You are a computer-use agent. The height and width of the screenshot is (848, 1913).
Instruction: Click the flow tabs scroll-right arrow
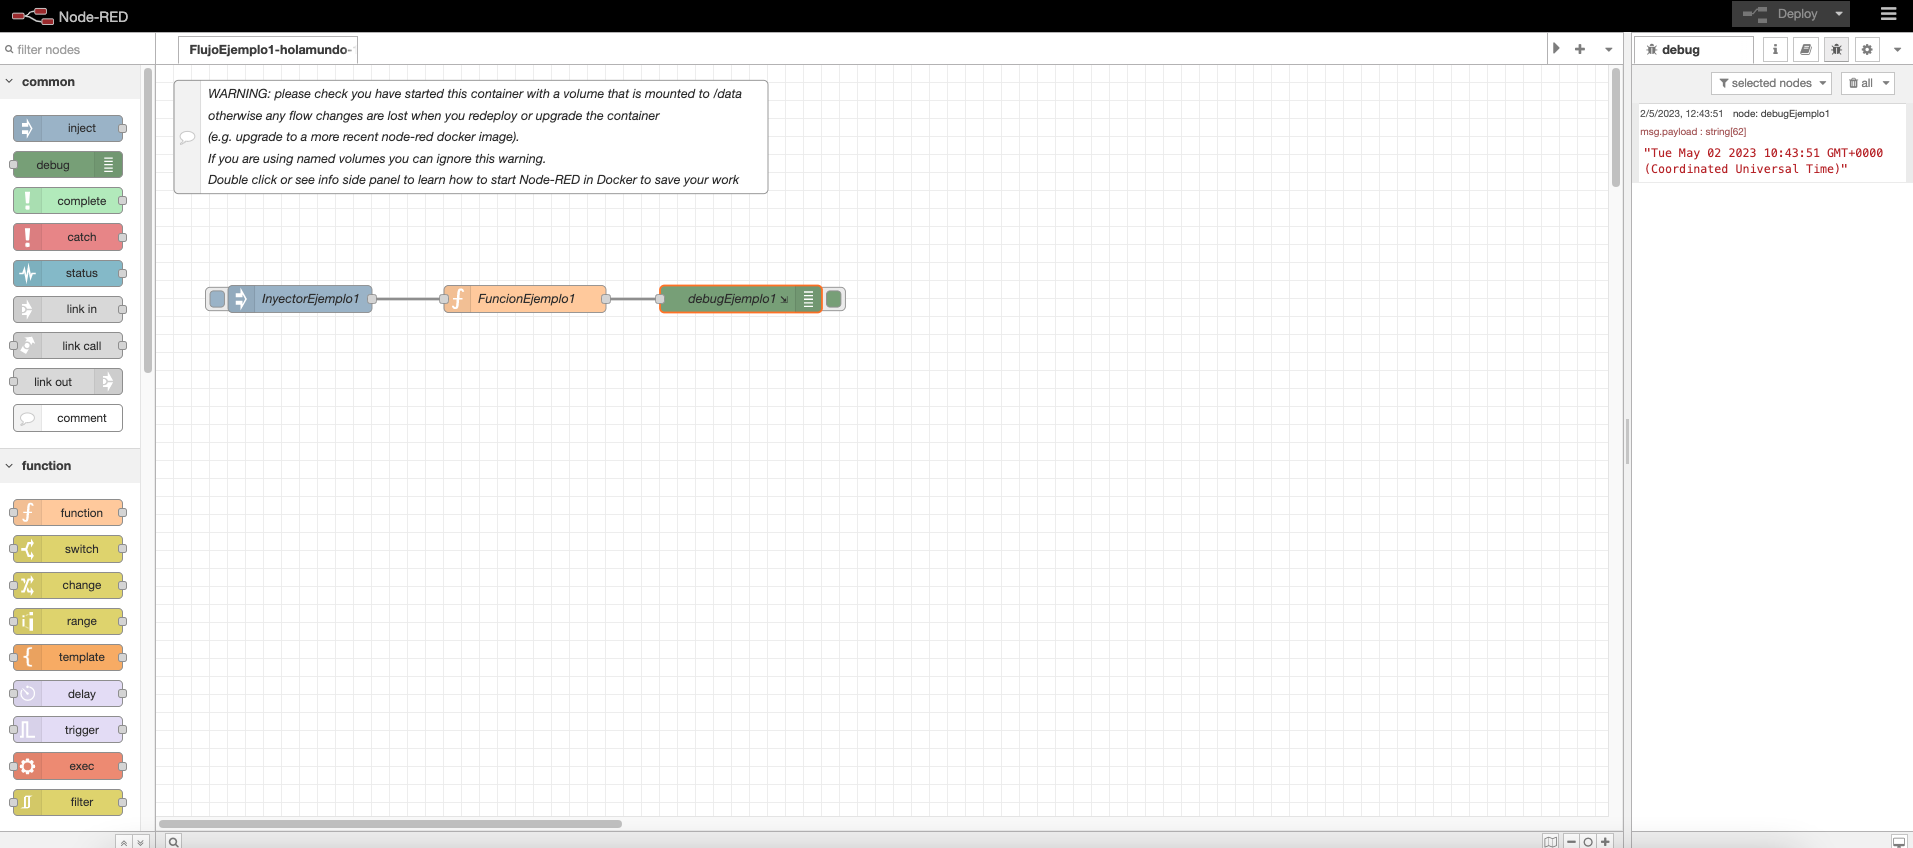pyautogui.click(x=1556, y=48)
